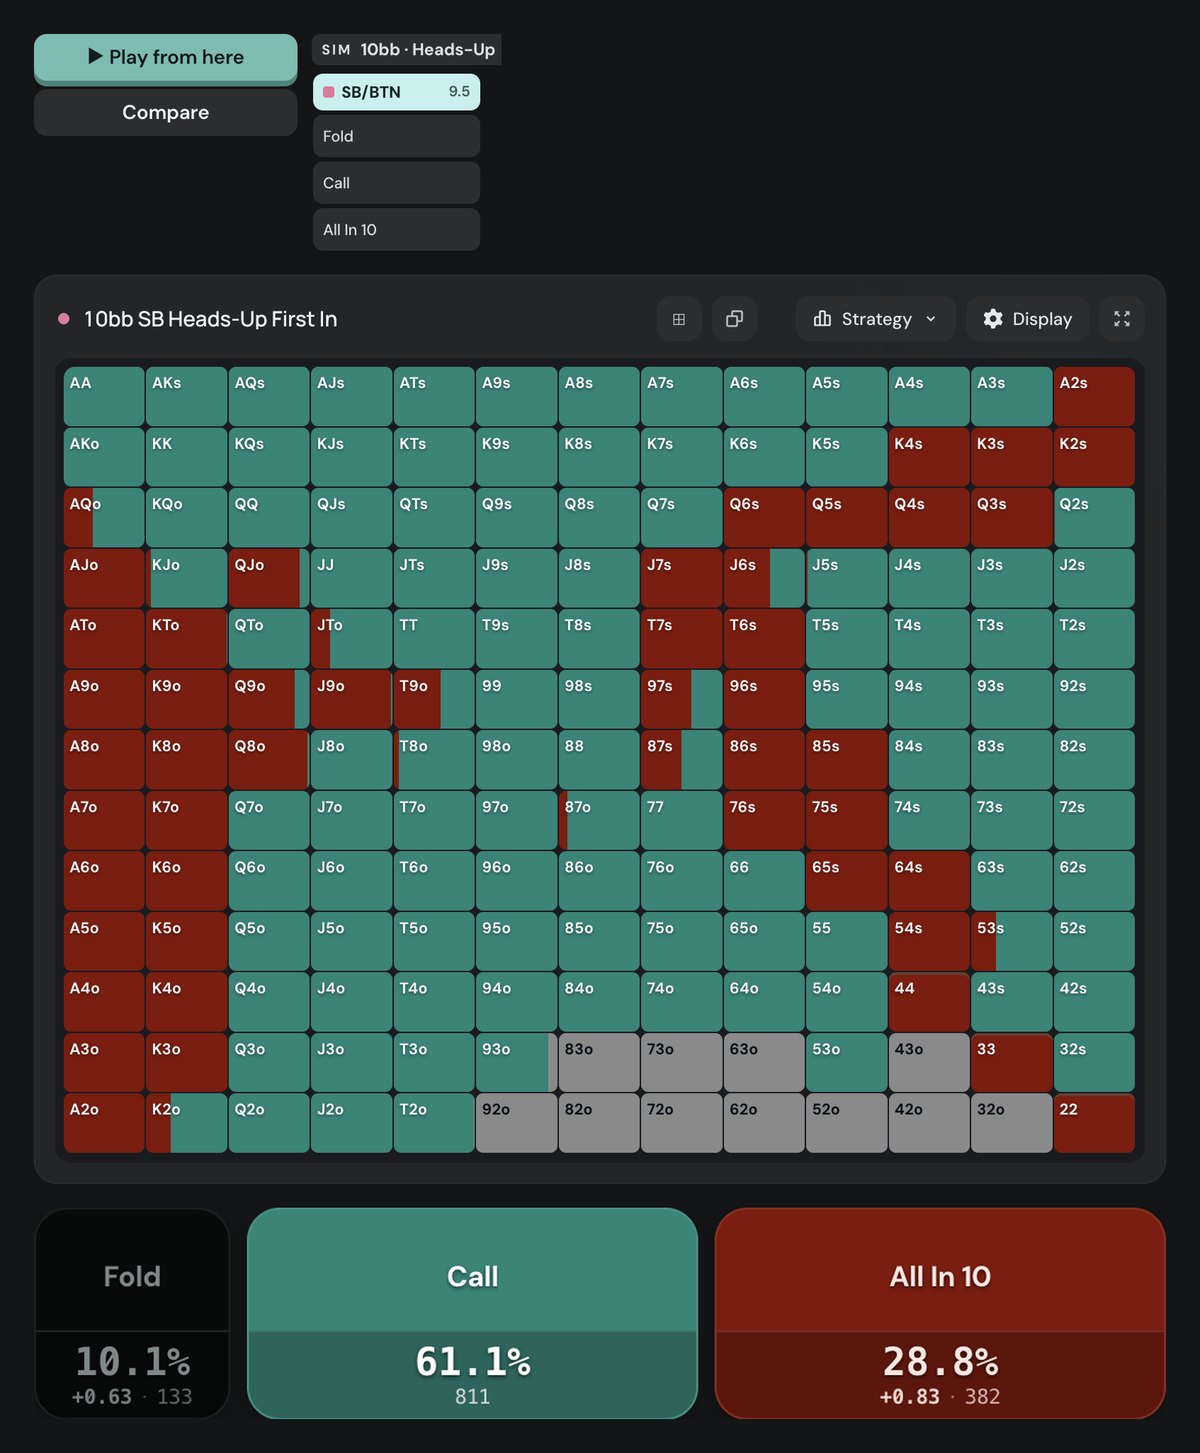Open the Display settings gear button
1200x1453 pixels.
pyautogui.click(x=1028, y=319)
